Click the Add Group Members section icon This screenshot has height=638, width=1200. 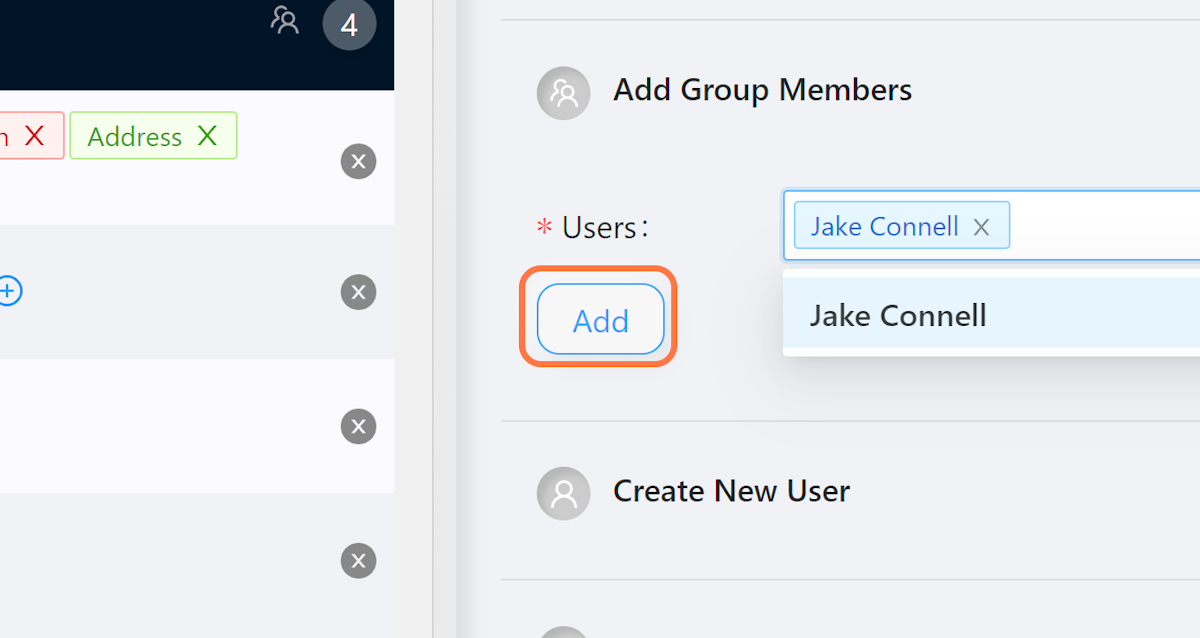click(x=563, y=93)
